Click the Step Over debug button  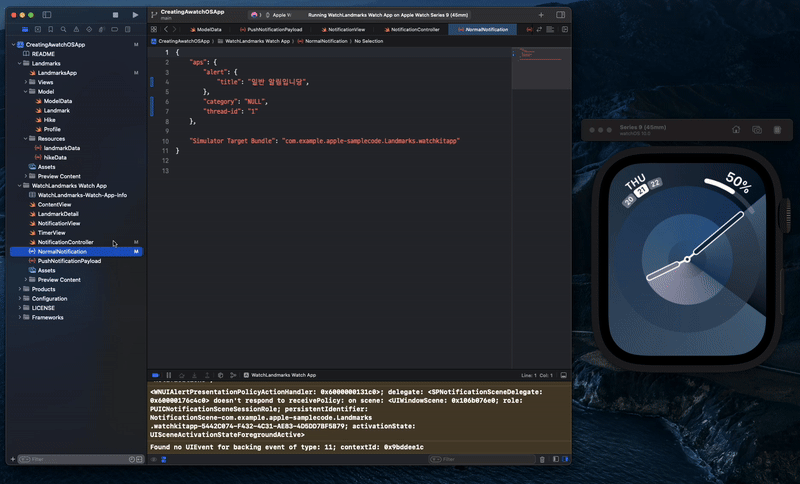[x=182, y=375]
